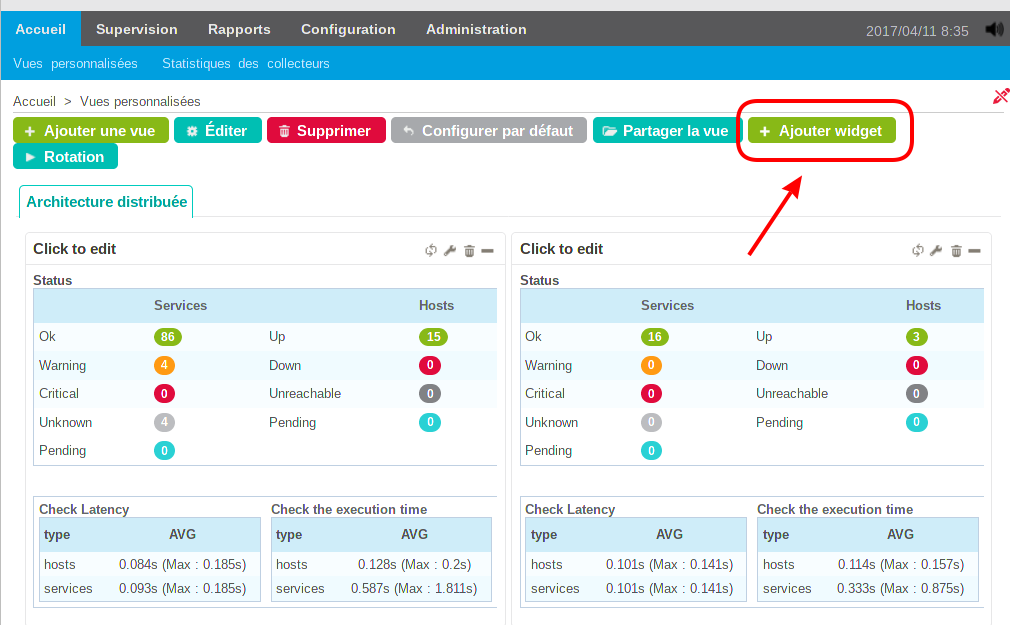Click the Accueil breadcrumb link
1010x625 pixels.
[x=34, y=102]
